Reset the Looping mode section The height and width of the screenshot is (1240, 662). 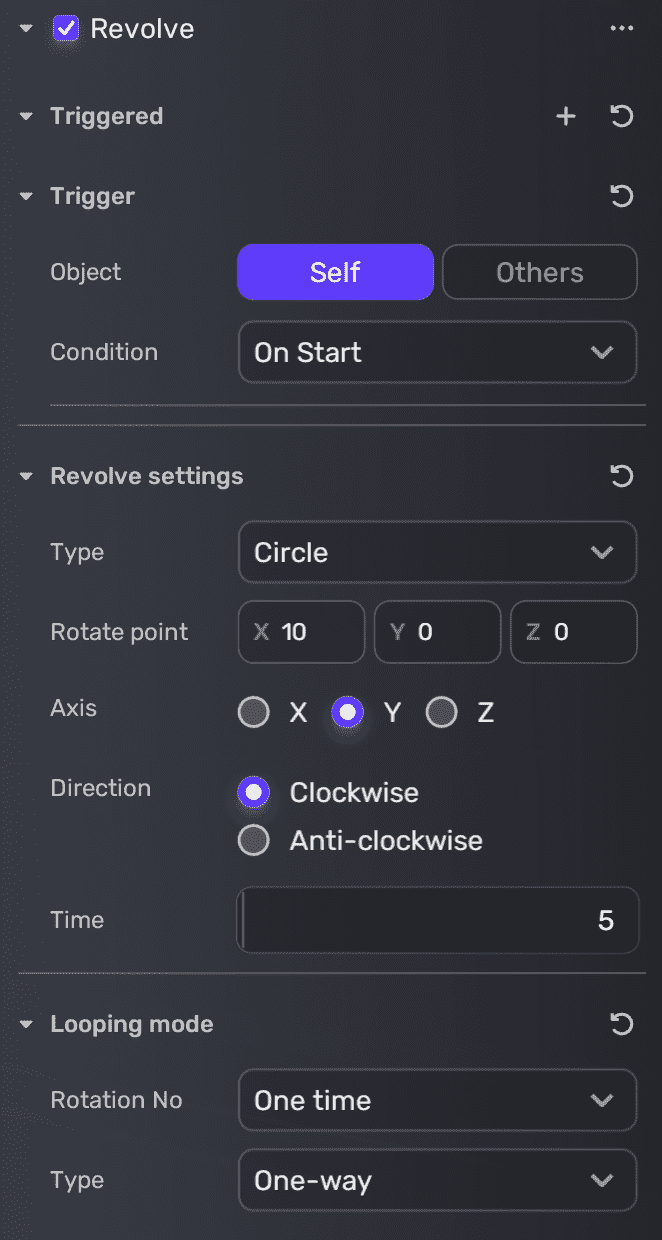(x=621, y=1024)
